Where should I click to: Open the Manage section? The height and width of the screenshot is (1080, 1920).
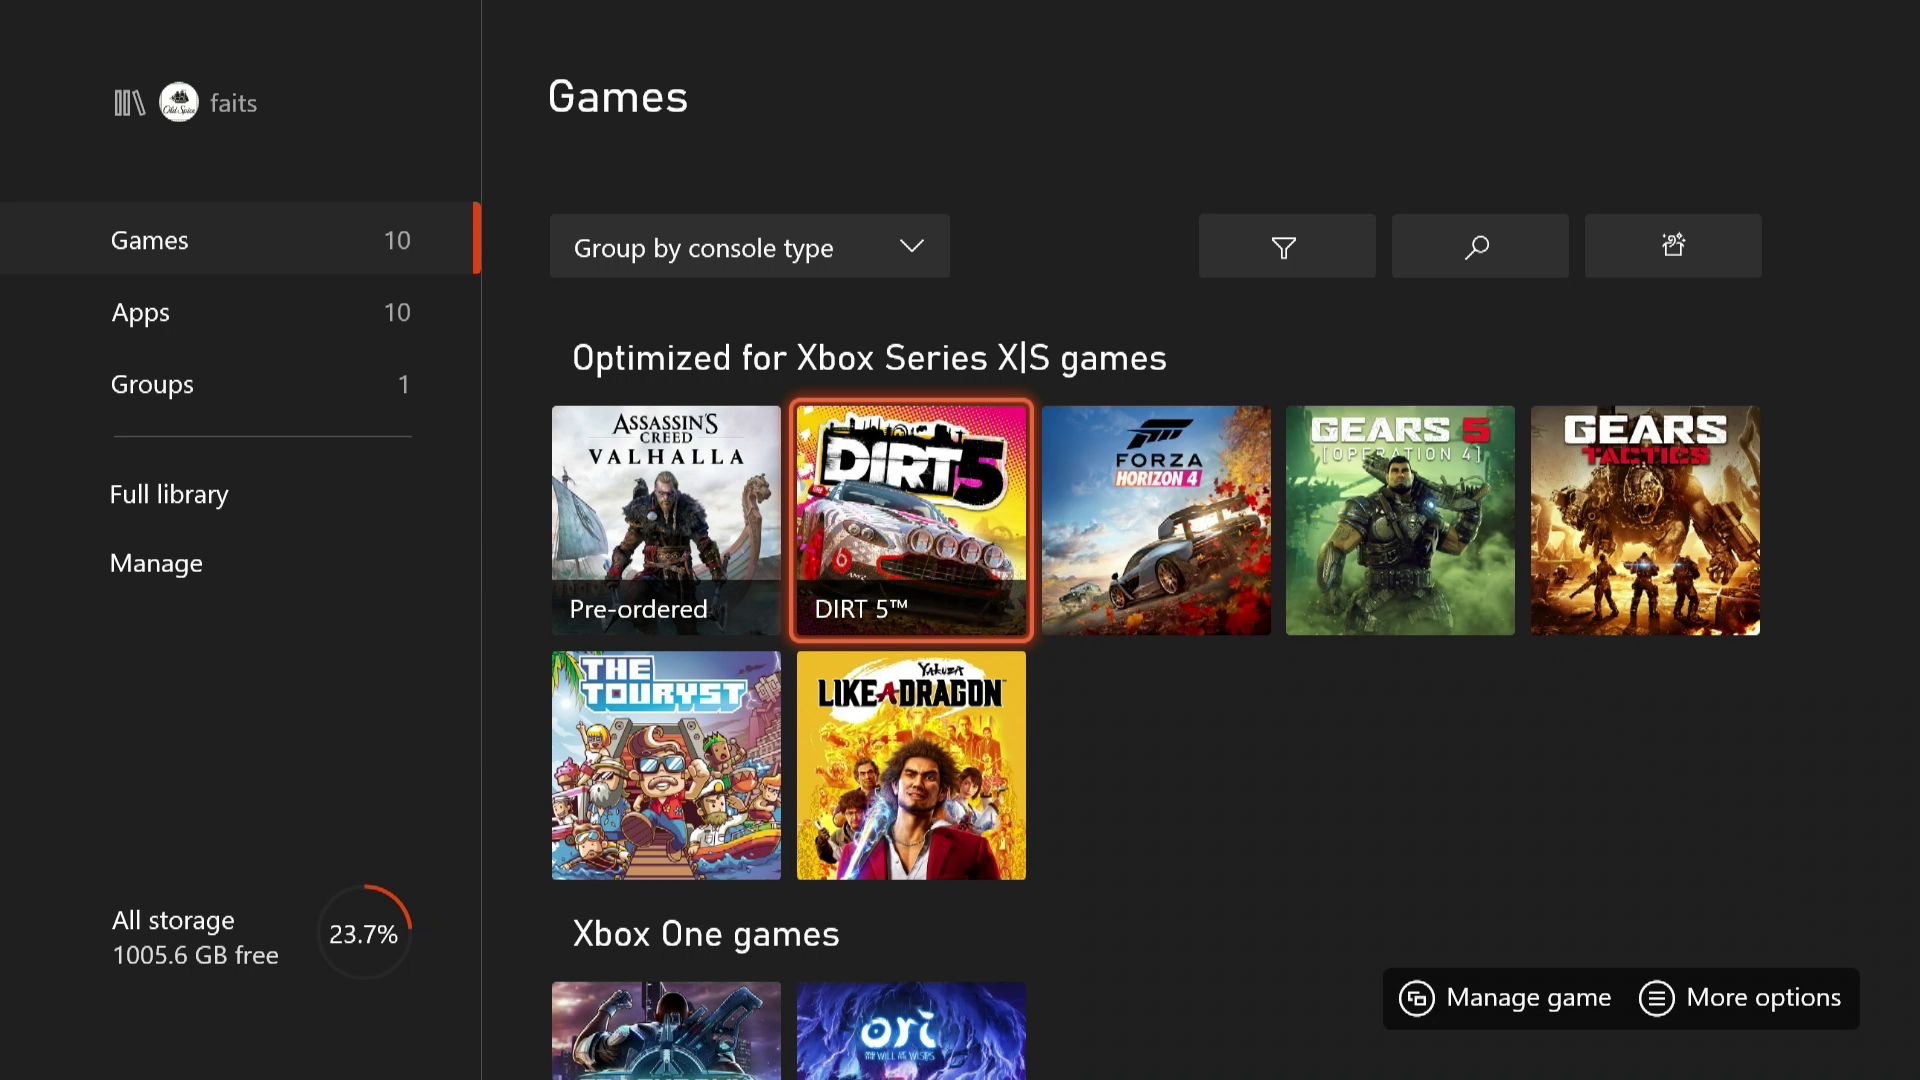point(156,563)
